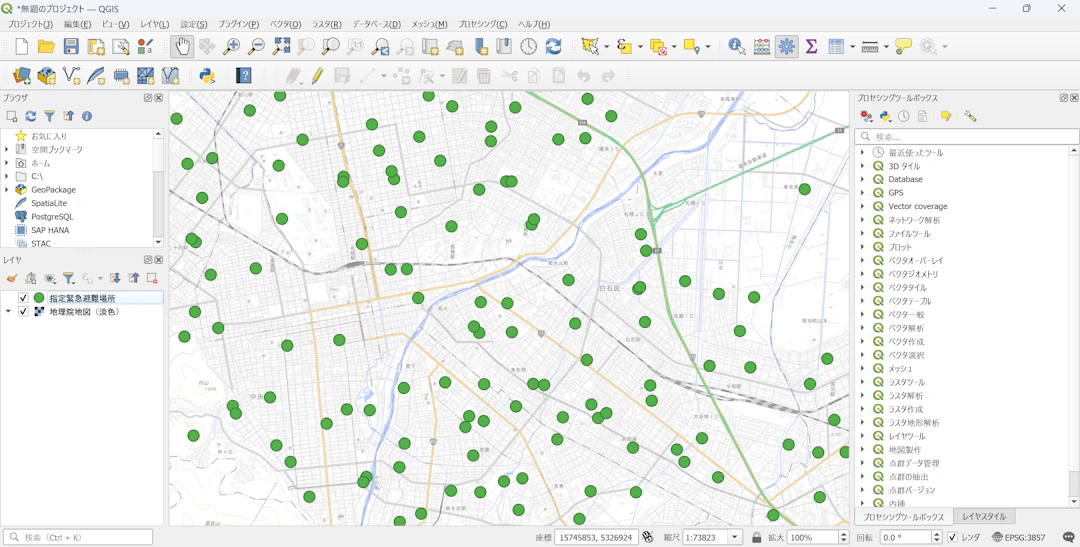Open the プロジェクト(J) menu
1080x547 pixels.
pos(30,24)
